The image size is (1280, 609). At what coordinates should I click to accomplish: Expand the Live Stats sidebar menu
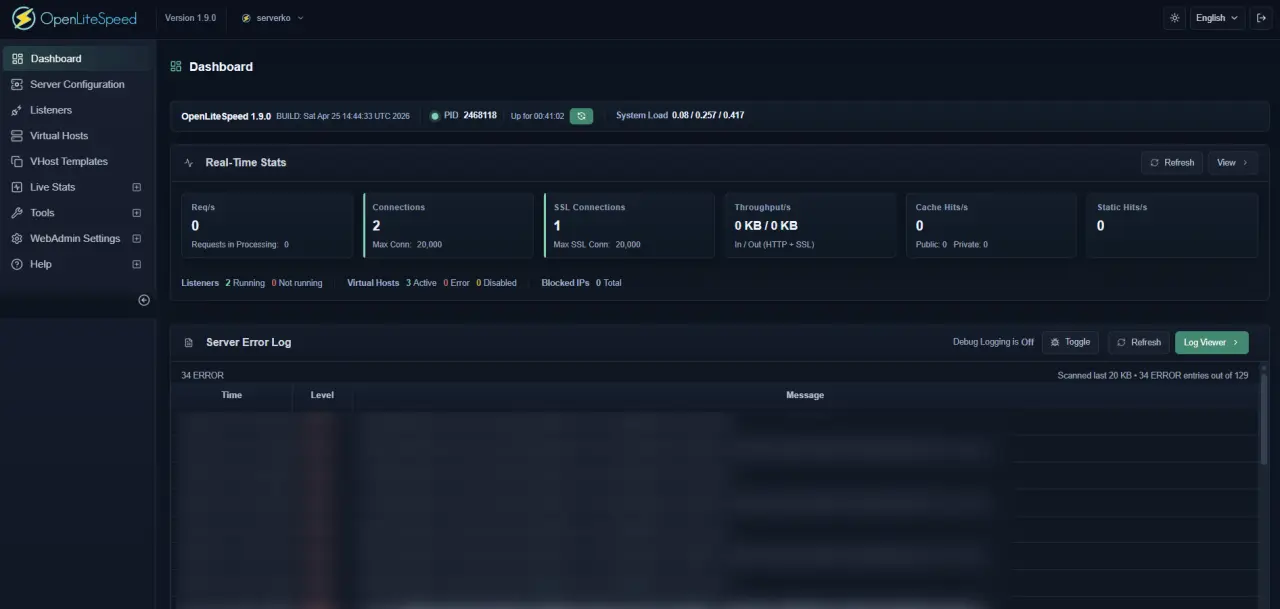click(x=54, y=186)
